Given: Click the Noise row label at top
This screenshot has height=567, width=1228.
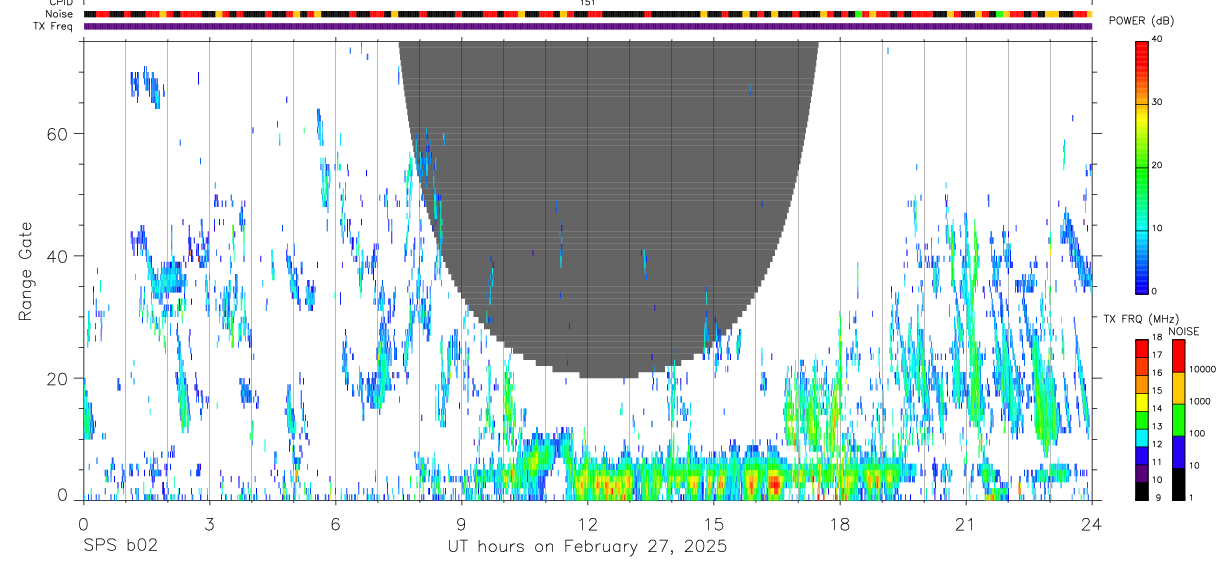Looking at the screenshot, I should click(x=60, y=14).
